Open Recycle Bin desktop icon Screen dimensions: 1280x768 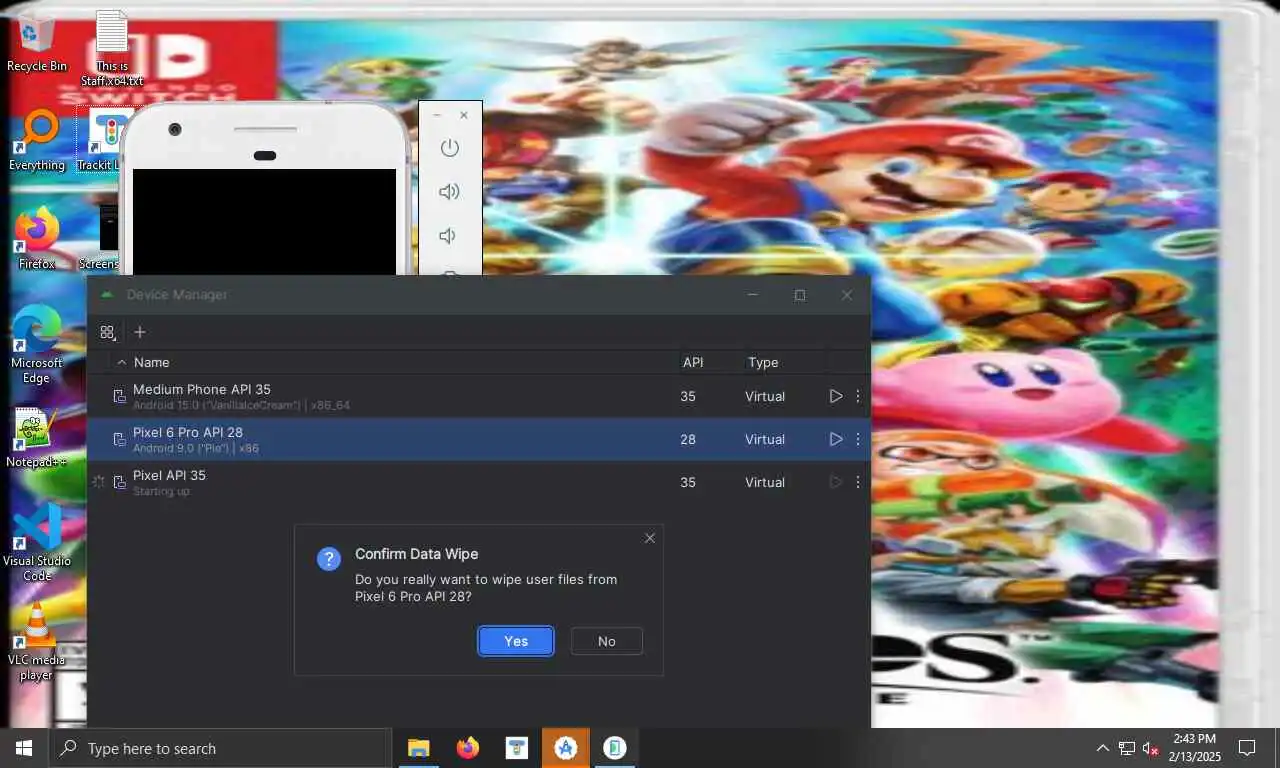(37, 42)
